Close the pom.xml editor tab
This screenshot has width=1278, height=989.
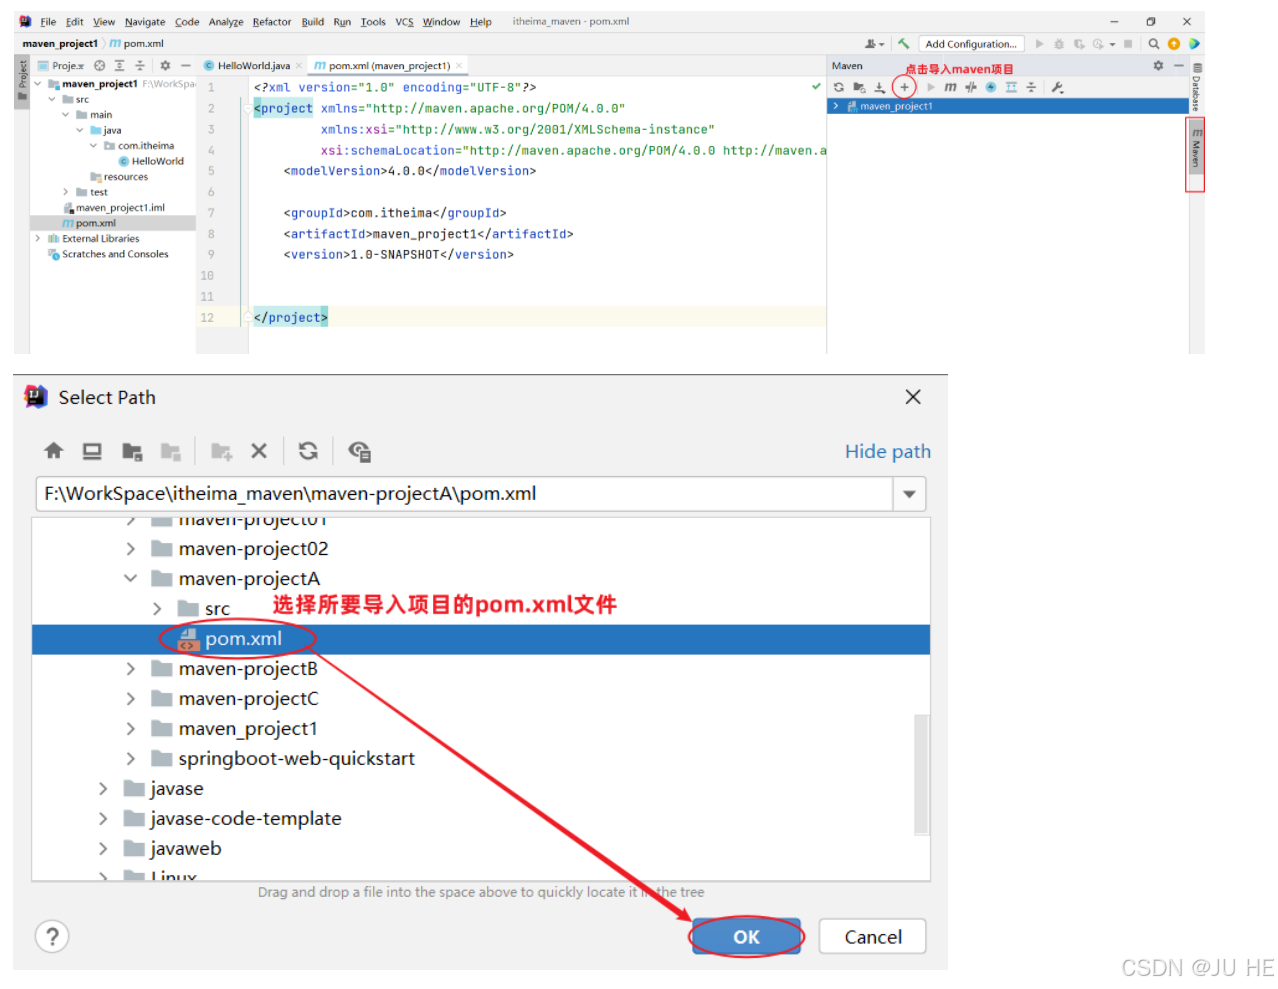[x=459, y=65]
